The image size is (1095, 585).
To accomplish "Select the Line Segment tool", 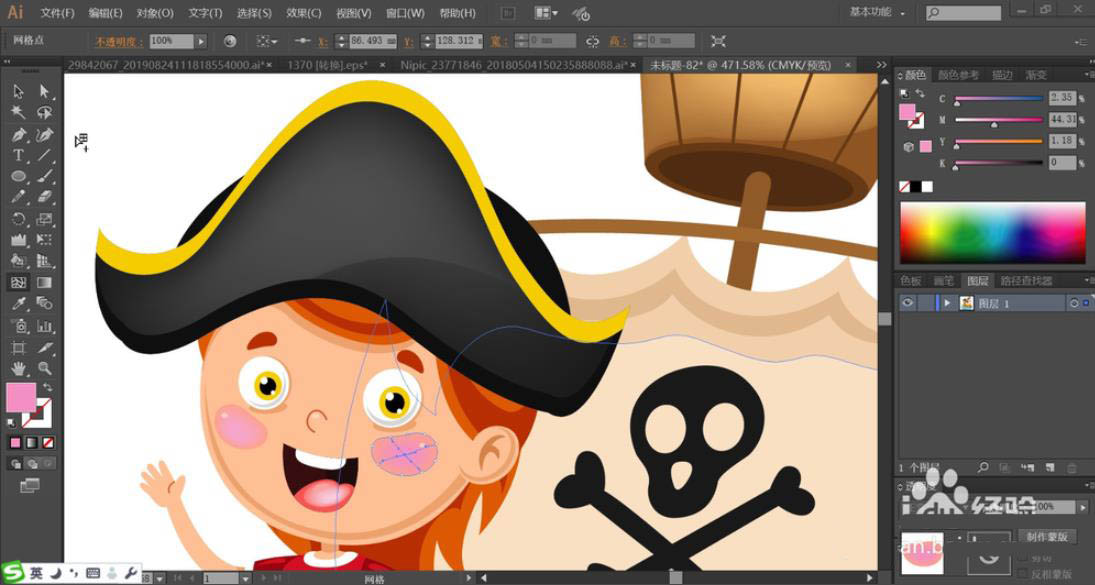I will pyautogui.click(x=44, y=155).
